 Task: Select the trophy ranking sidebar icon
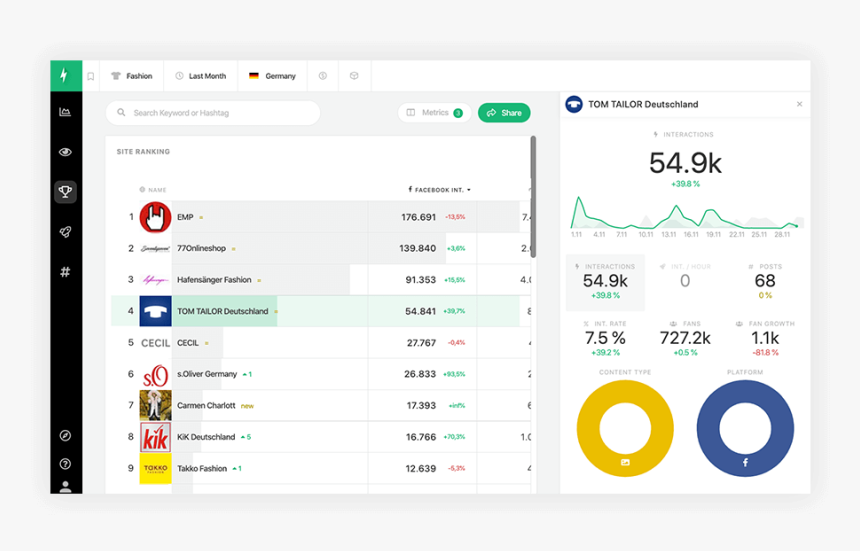tap(65, 192)
